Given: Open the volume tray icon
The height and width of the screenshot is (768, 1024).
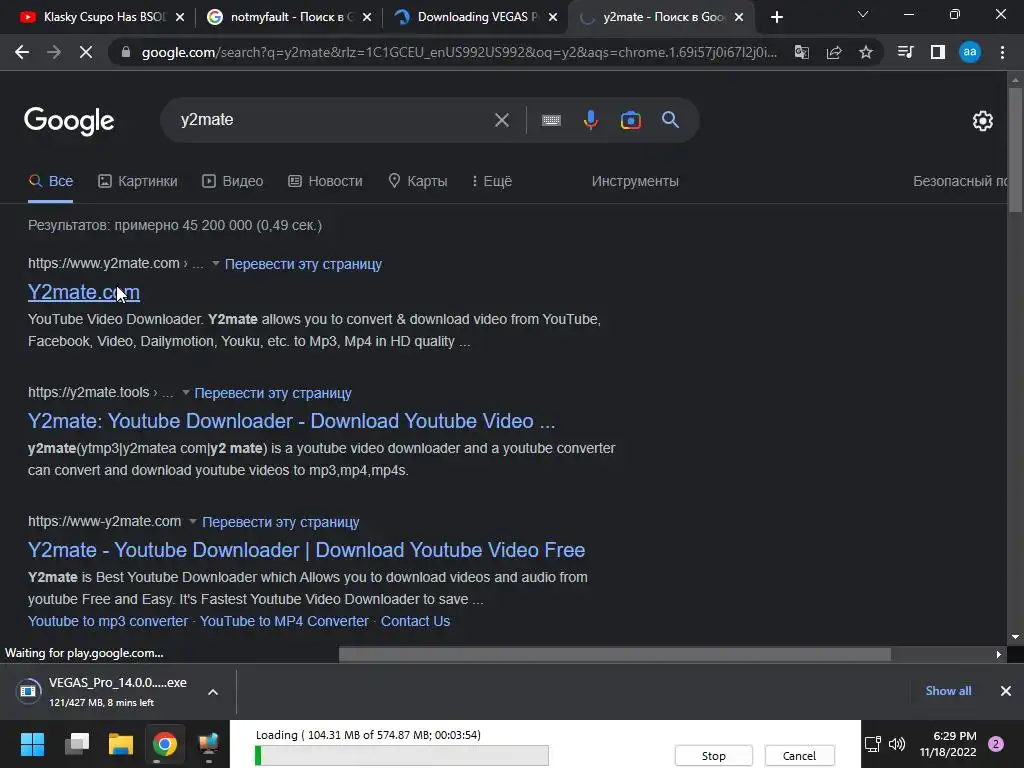Looking at the screenshot, I should tap(897, 744).
